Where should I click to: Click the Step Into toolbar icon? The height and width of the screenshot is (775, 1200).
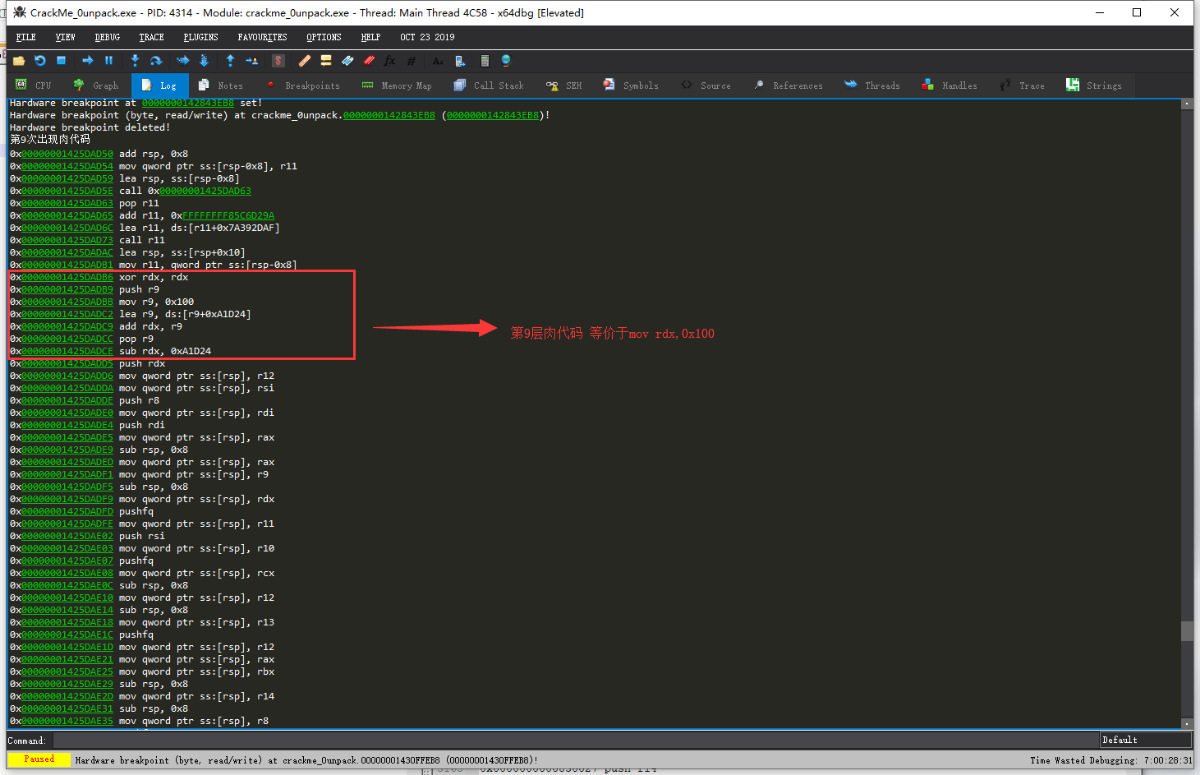tap(134, 60)
